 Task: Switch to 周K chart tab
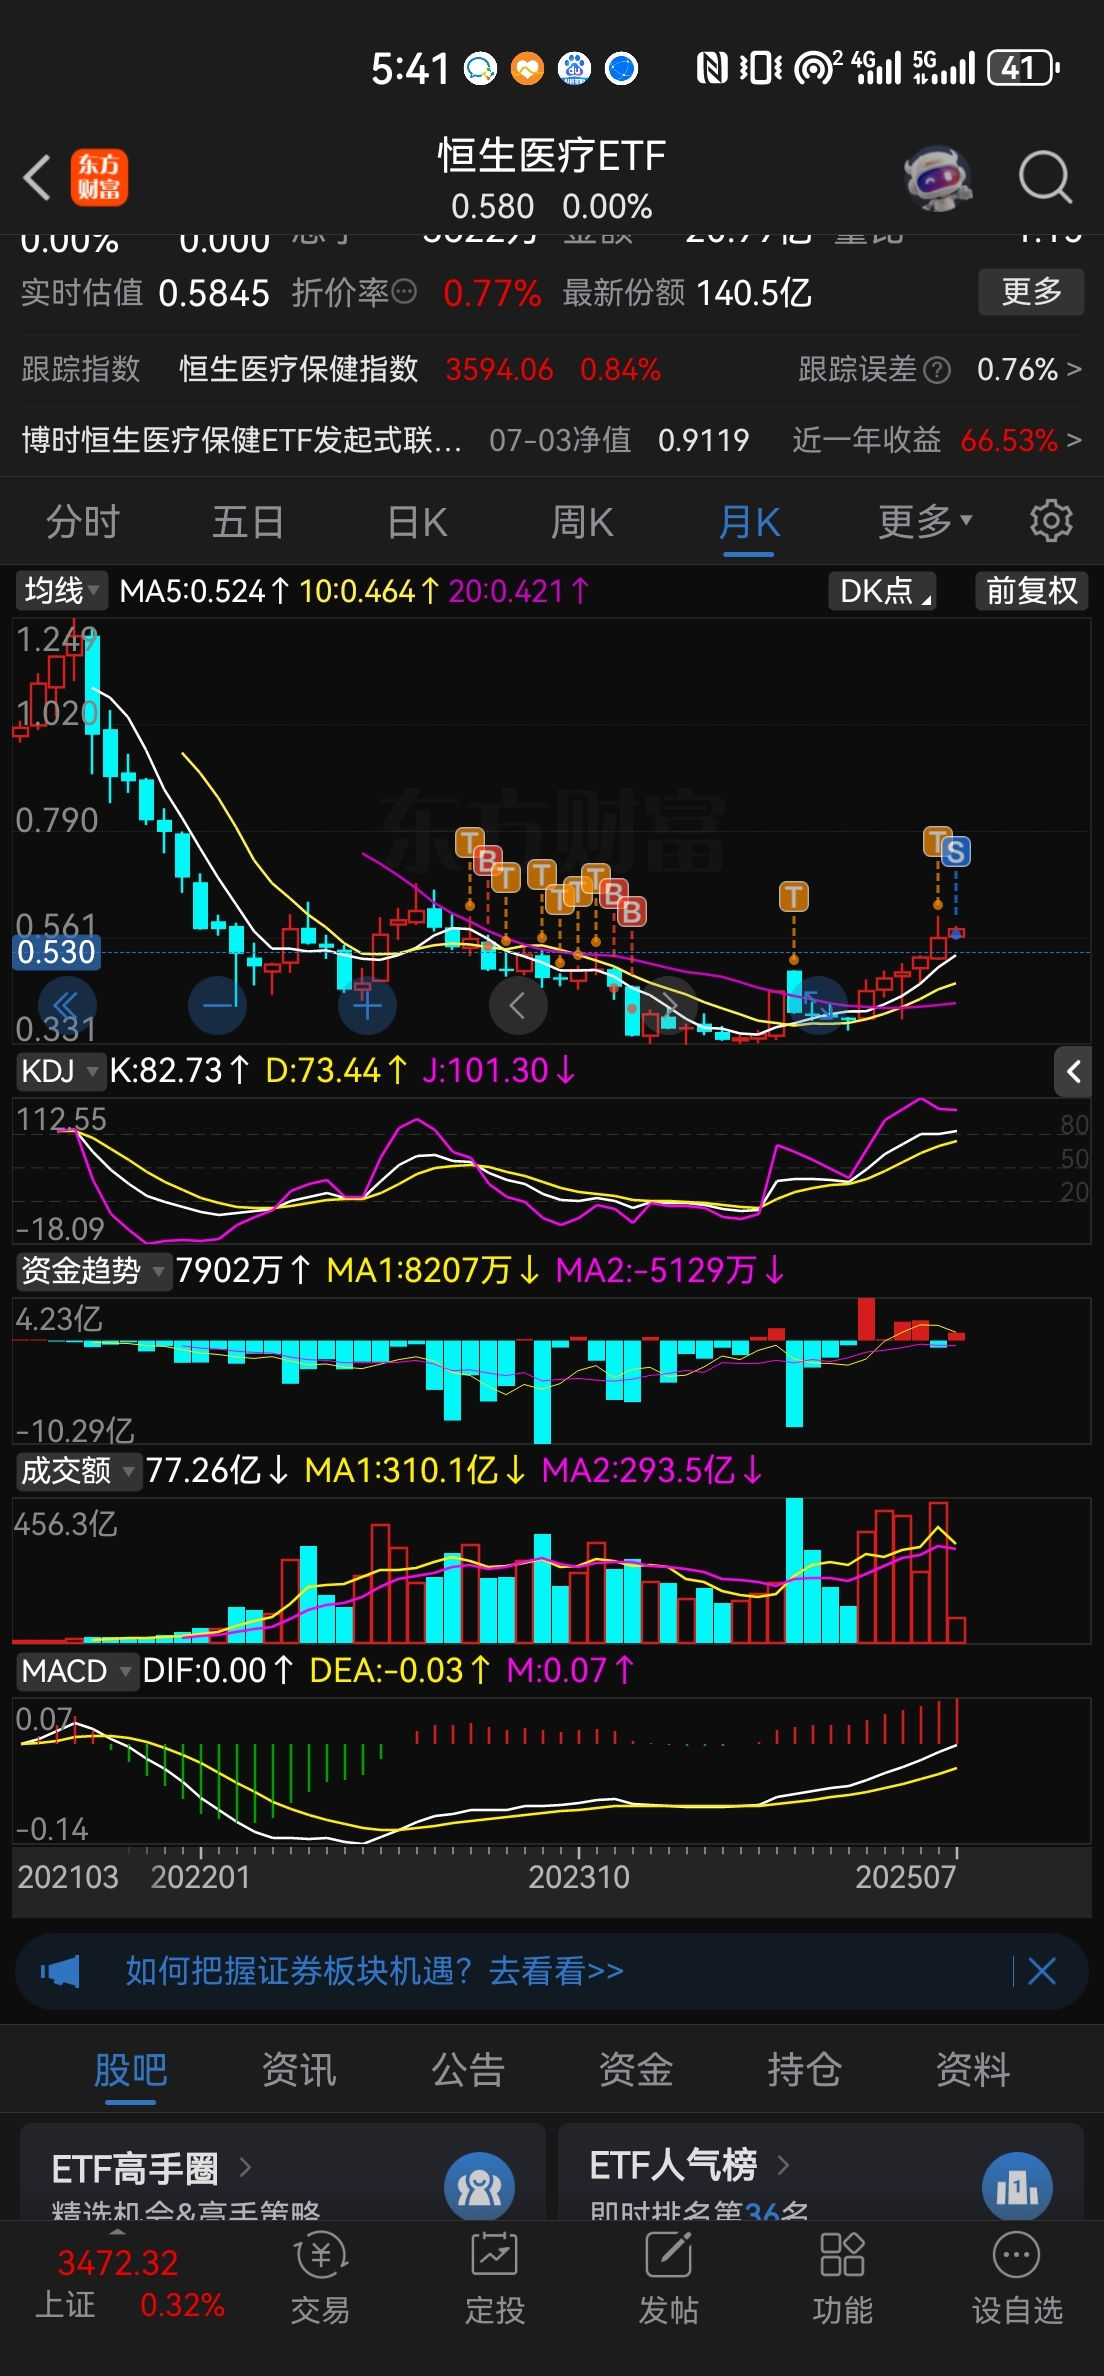[x=582, y=521]
